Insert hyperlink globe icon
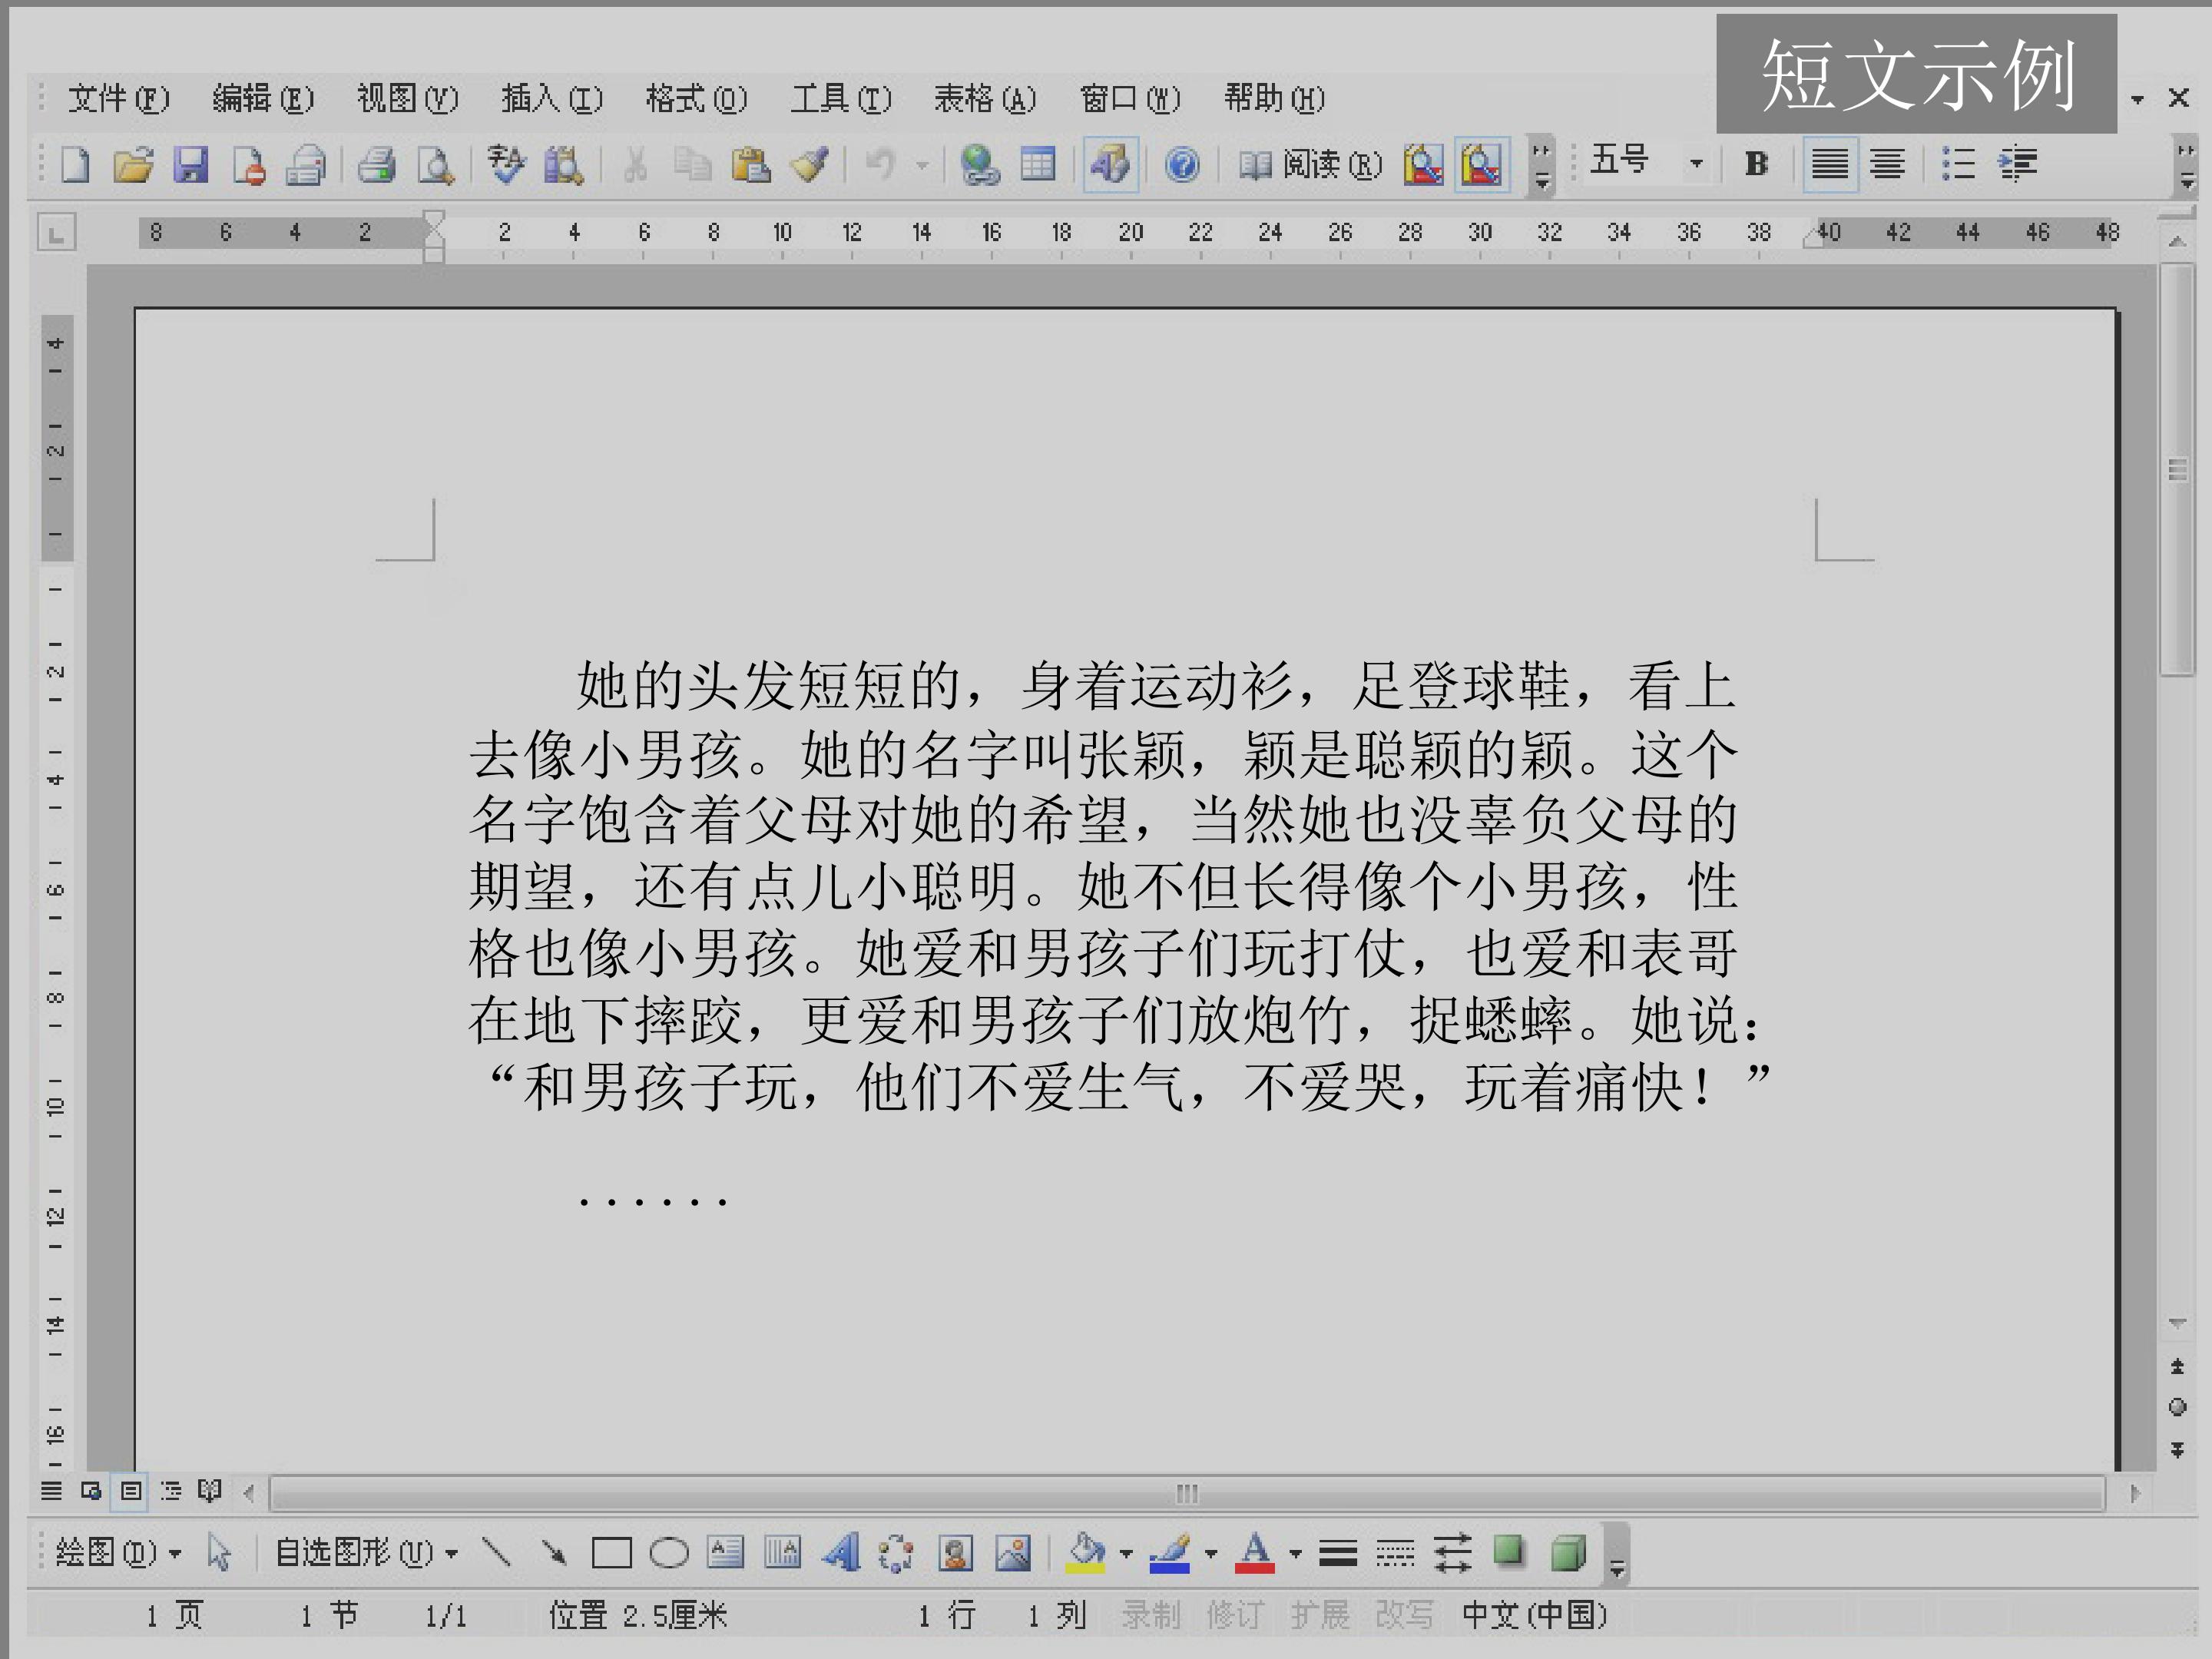This screenshot has height=1659, width=2212. click(980, 164)
